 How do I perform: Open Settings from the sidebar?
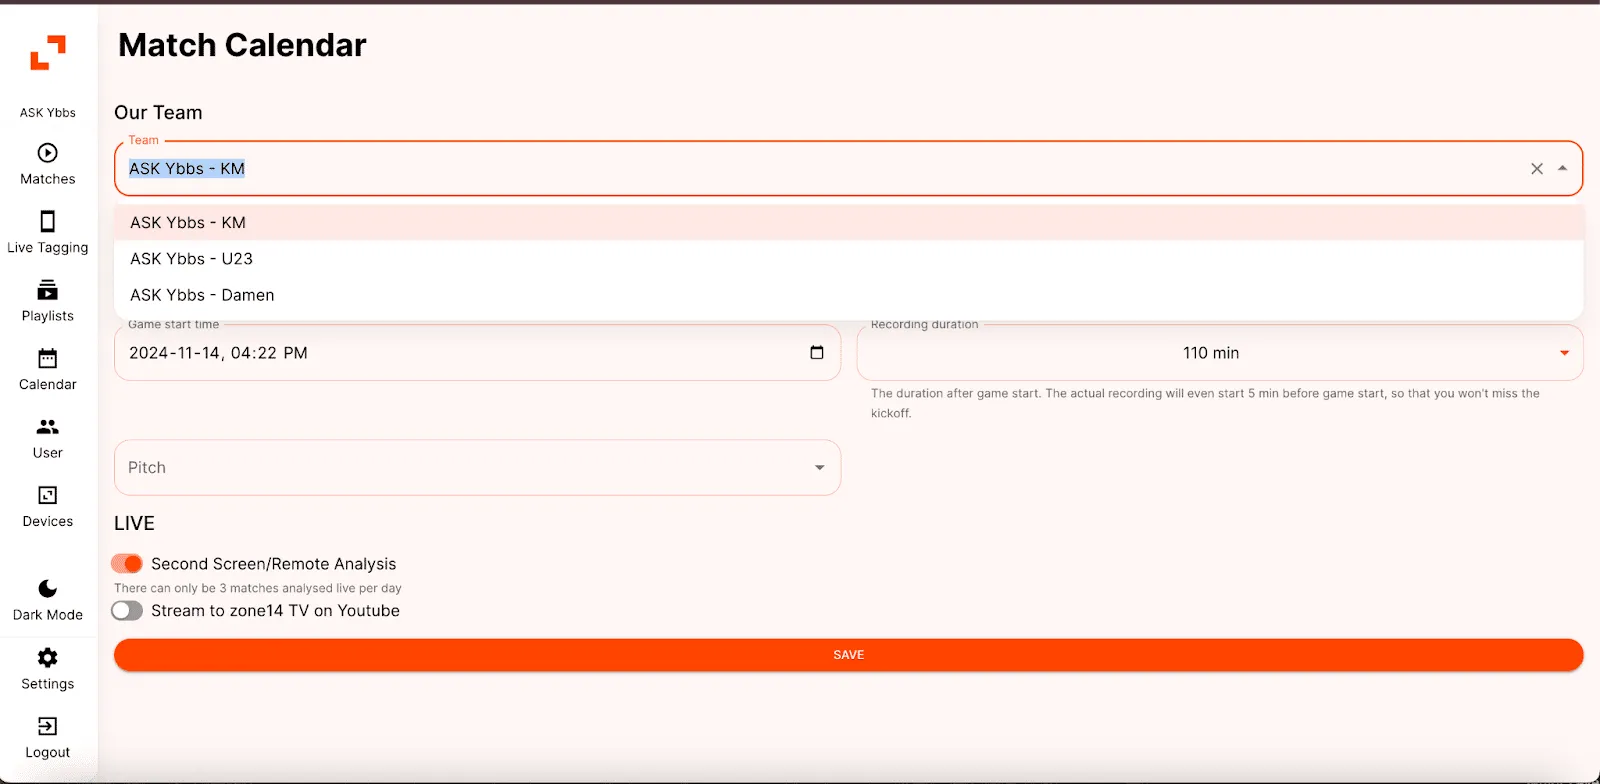point(48,670)
